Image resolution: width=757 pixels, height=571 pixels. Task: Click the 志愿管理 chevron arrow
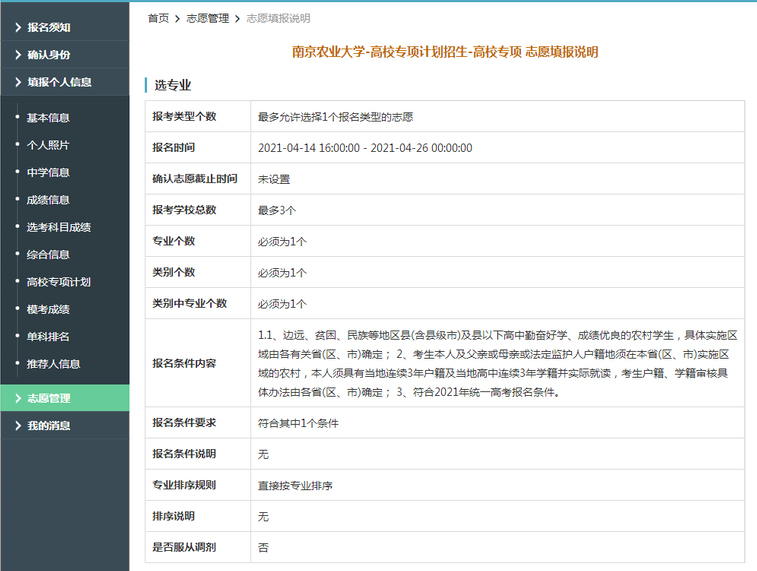(x=18, y=398)
